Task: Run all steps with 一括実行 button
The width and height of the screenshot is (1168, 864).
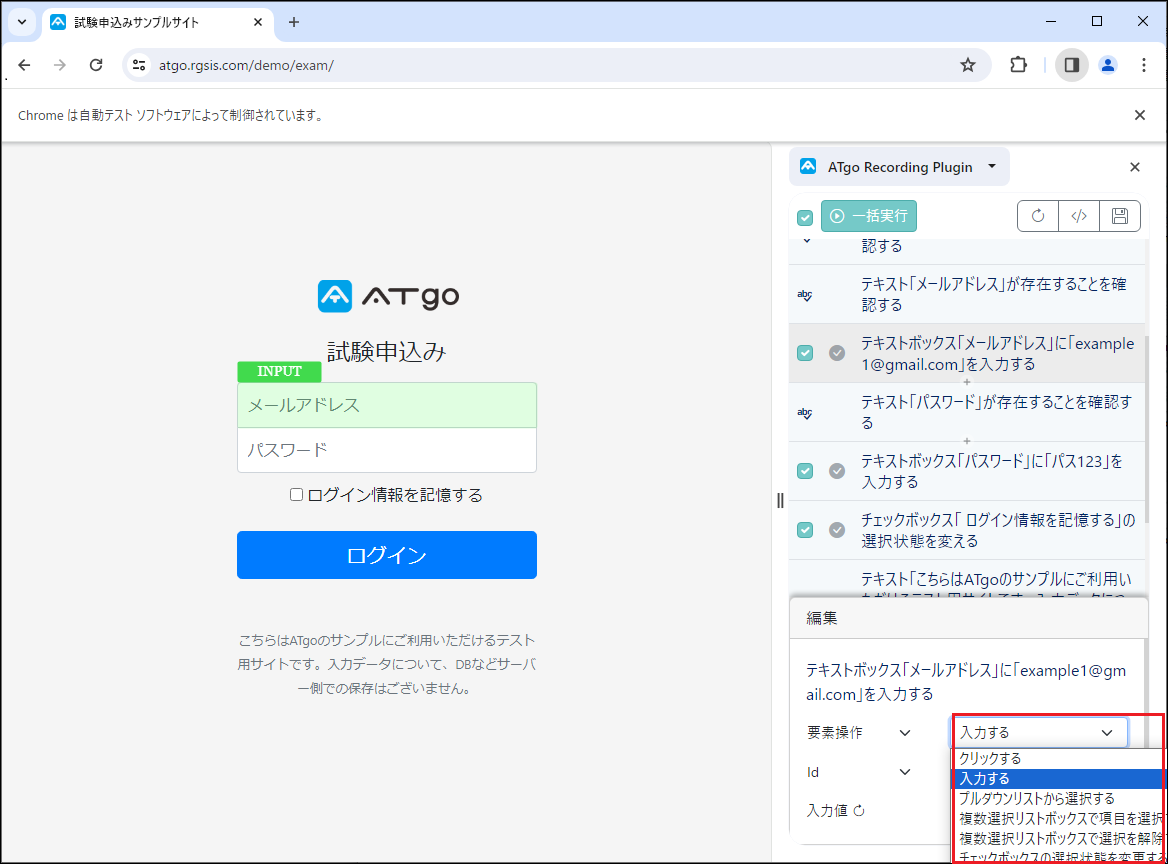Action: pyautogui.click(x=868, y=215)
